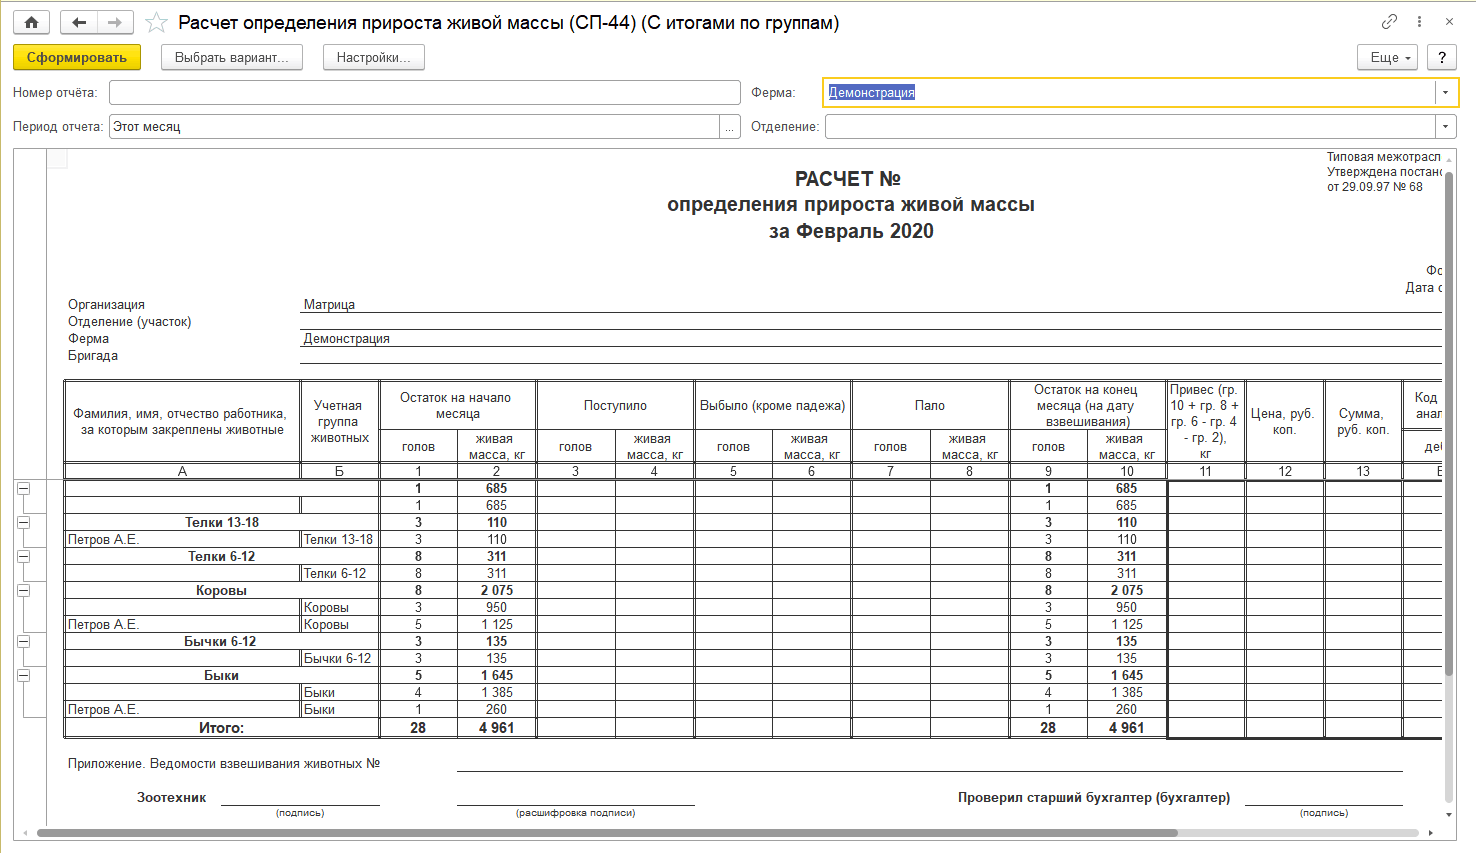Go to the home page icon
This screenshot has width=1476, height=853.
click(31, 22)
